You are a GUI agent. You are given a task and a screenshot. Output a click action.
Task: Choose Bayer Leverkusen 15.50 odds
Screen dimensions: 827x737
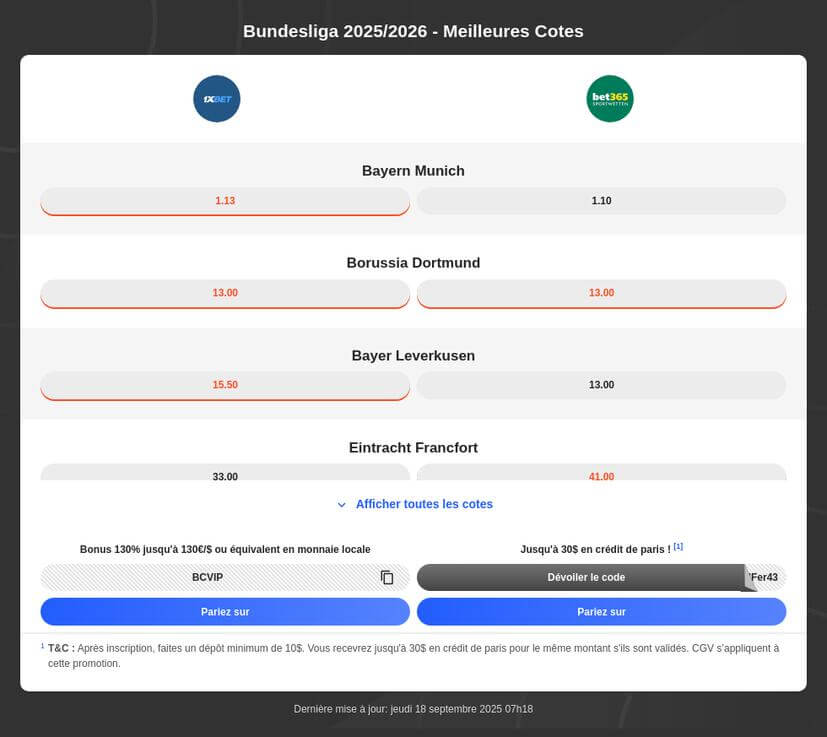(225, 386)
